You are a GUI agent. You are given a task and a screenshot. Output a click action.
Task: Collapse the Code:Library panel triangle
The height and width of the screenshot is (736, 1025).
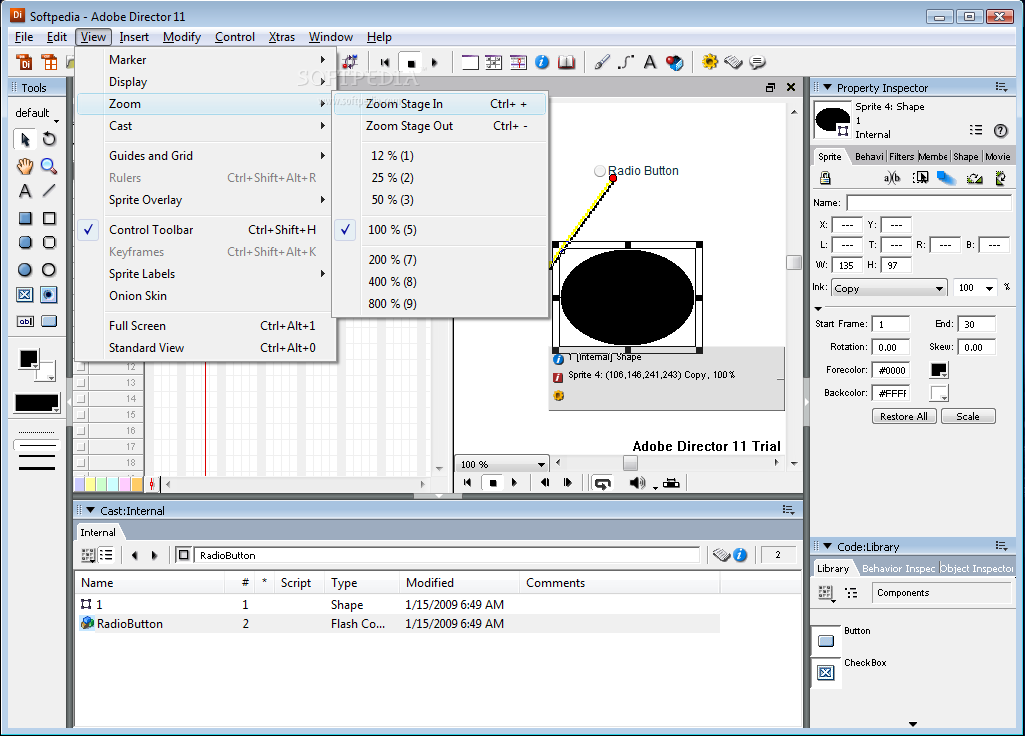click(x=828, y=546)
